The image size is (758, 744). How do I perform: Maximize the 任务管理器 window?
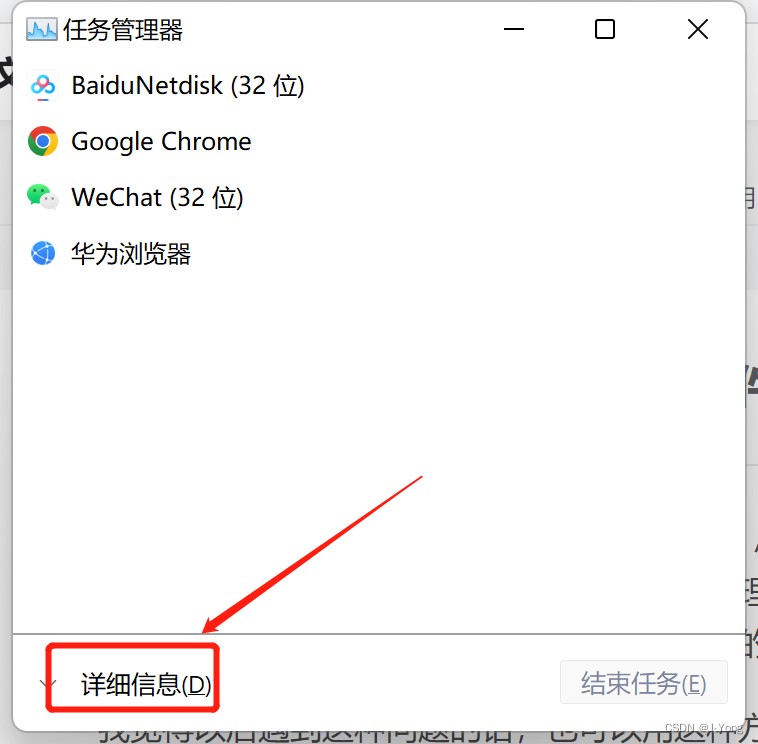(x=605, y=29)
